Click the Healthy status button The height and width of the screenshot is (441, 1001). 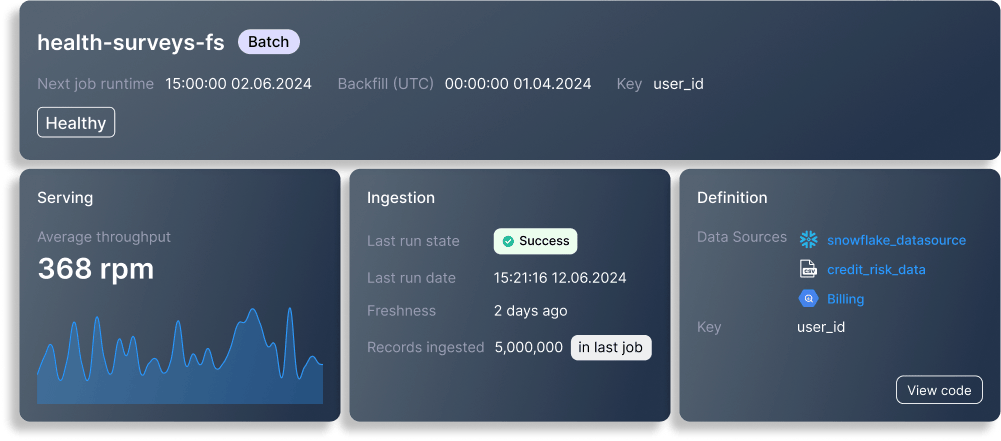(76, 123)
